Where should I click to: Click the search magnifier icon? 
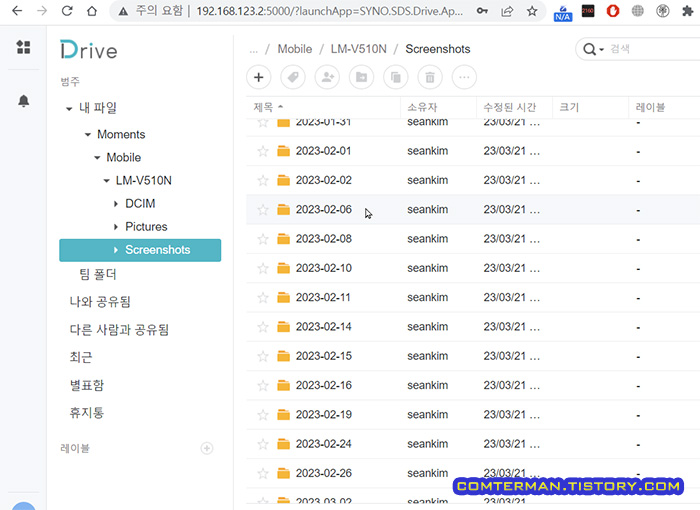589,49
